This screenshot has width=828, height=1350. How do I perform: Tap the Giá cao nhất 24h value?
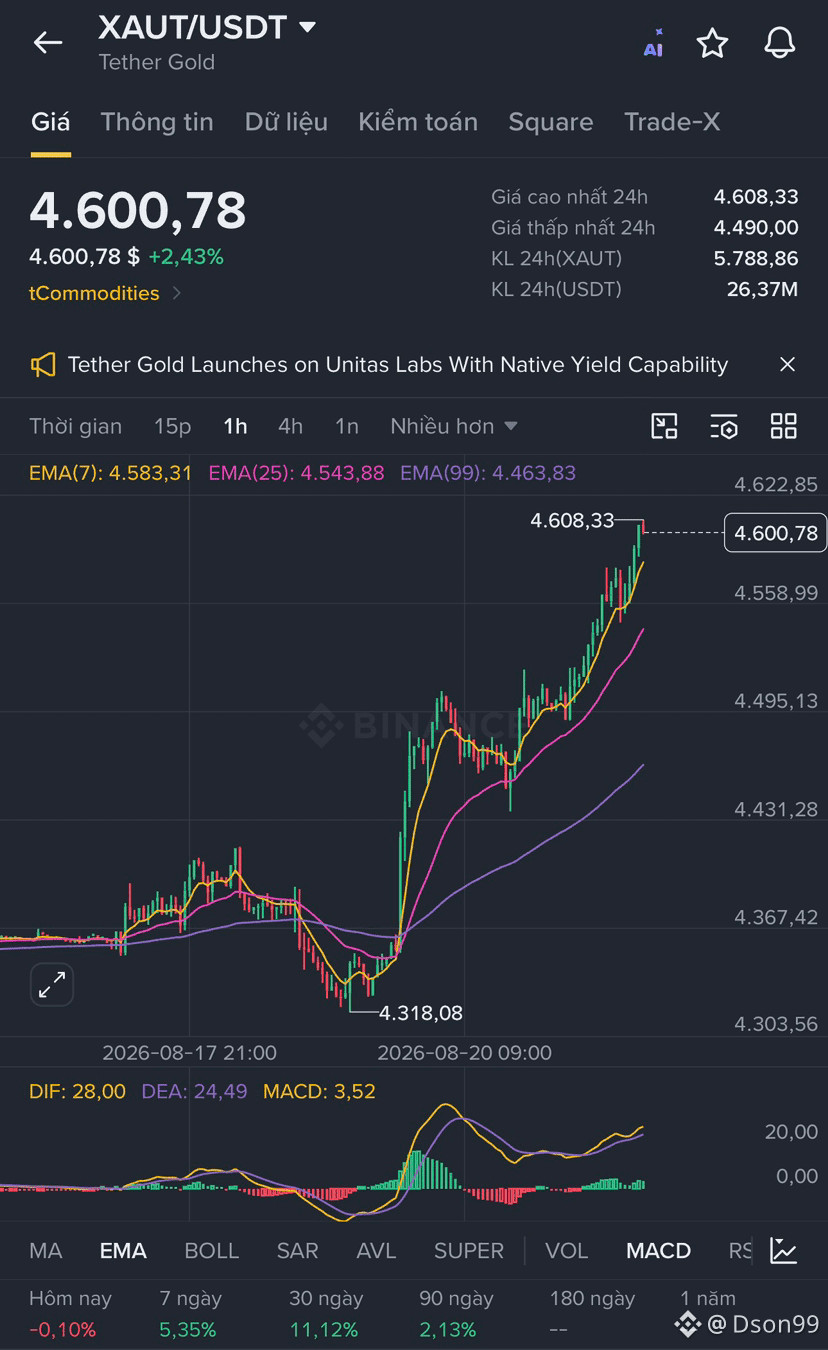click(756, 197)
